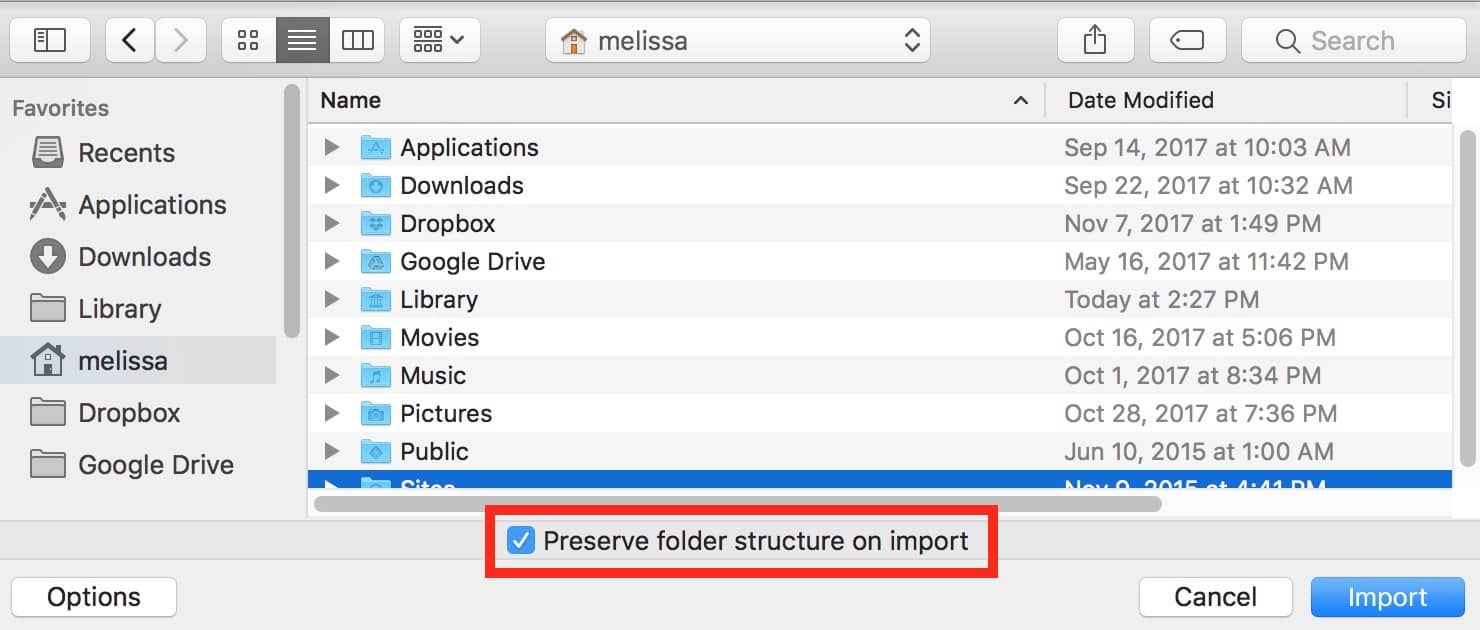Go back with the left chevron
Viewport: 1480px width, 630px height.
point(129,40)
